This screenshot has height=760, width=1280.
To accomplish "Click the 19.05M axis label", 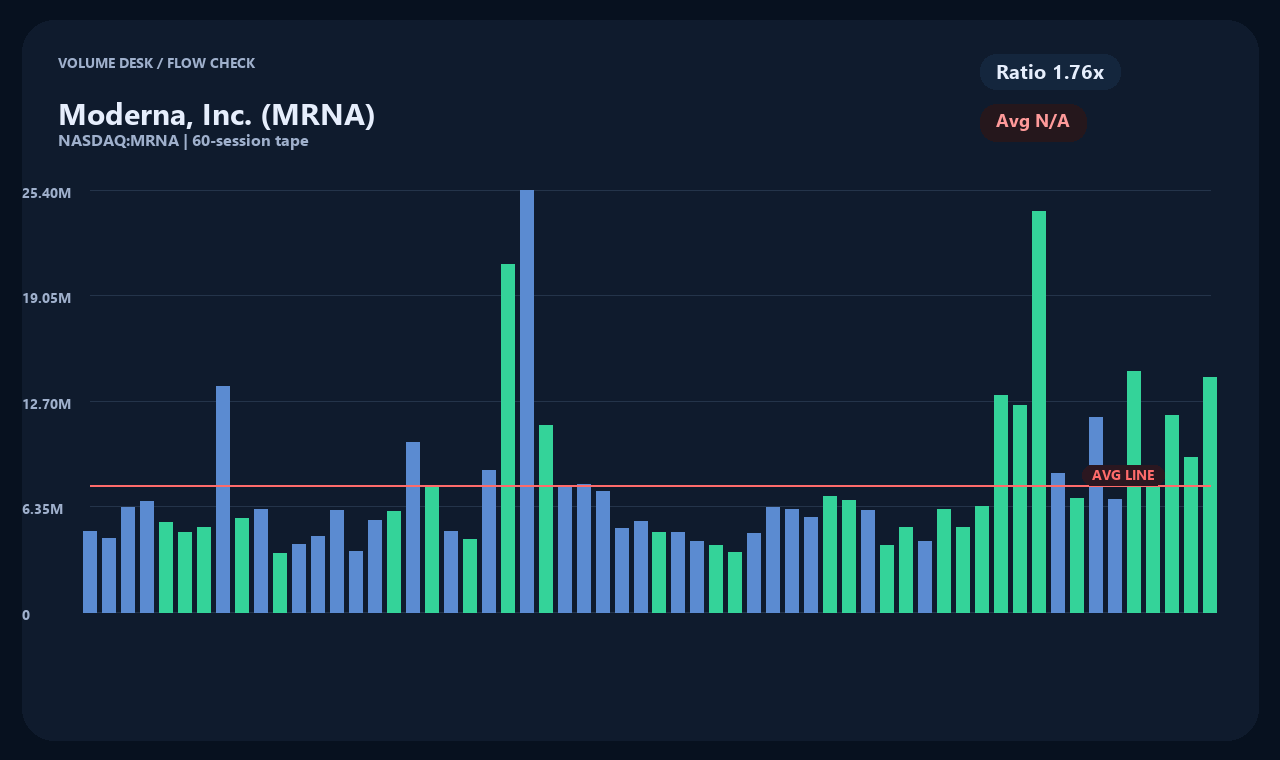I will pos(46,297).
